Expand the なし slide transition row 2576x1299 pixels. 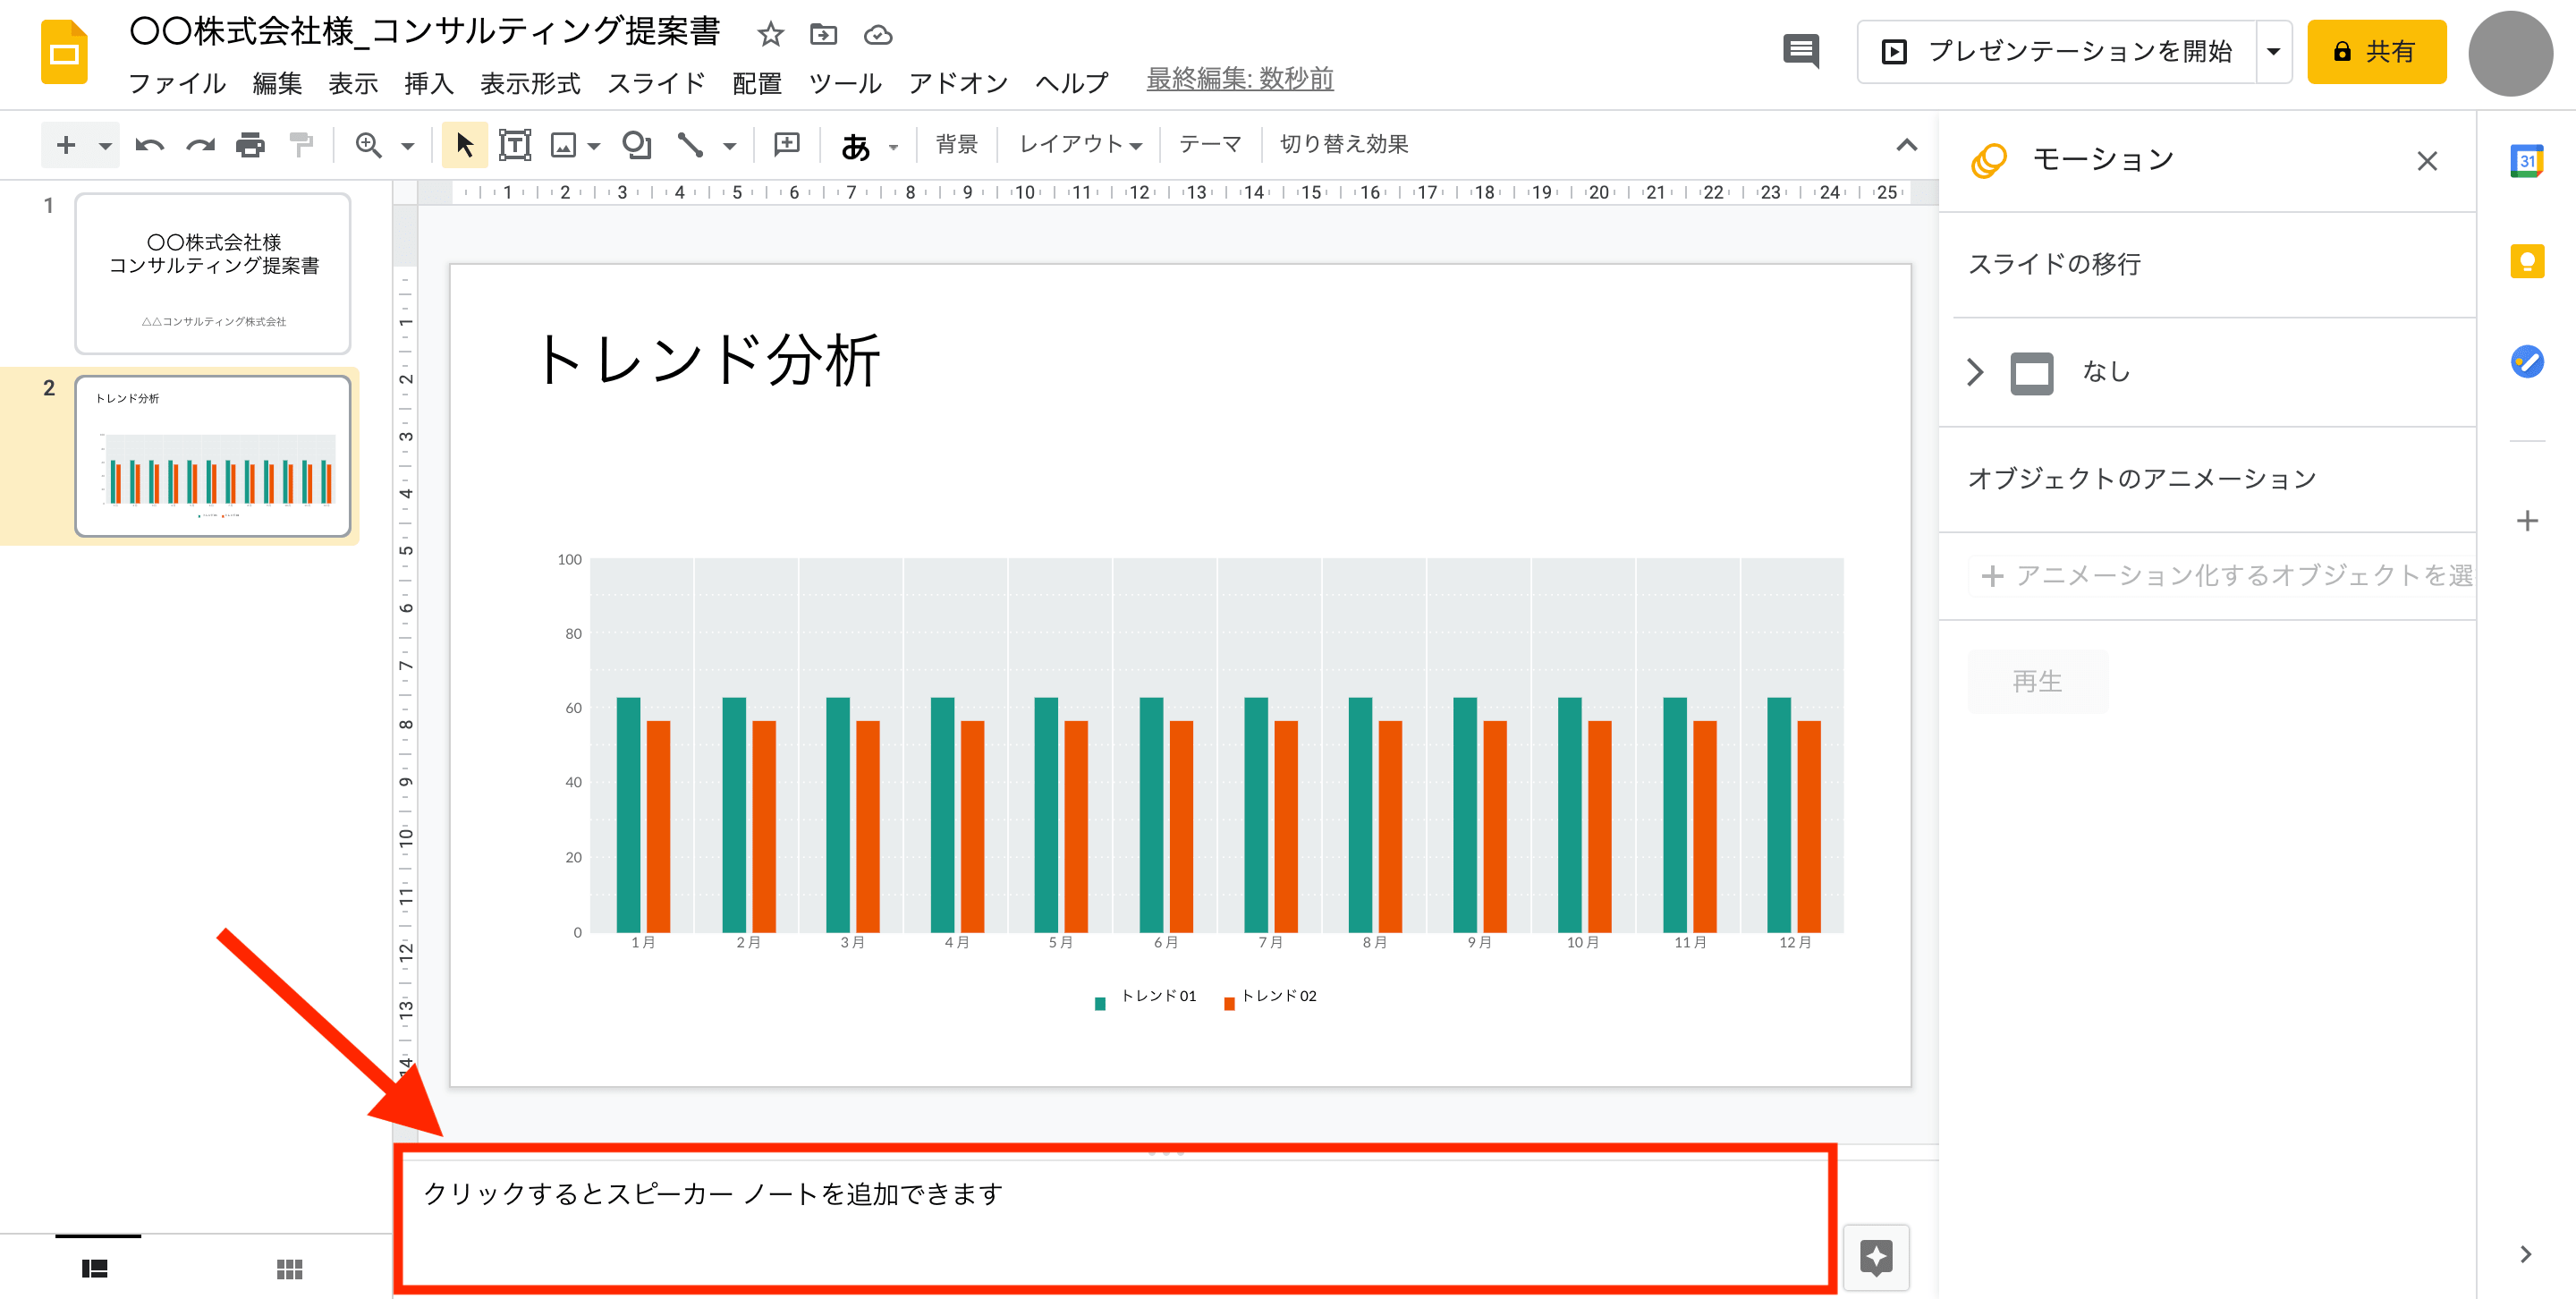pyautogui.click(x=2207, y=372)
